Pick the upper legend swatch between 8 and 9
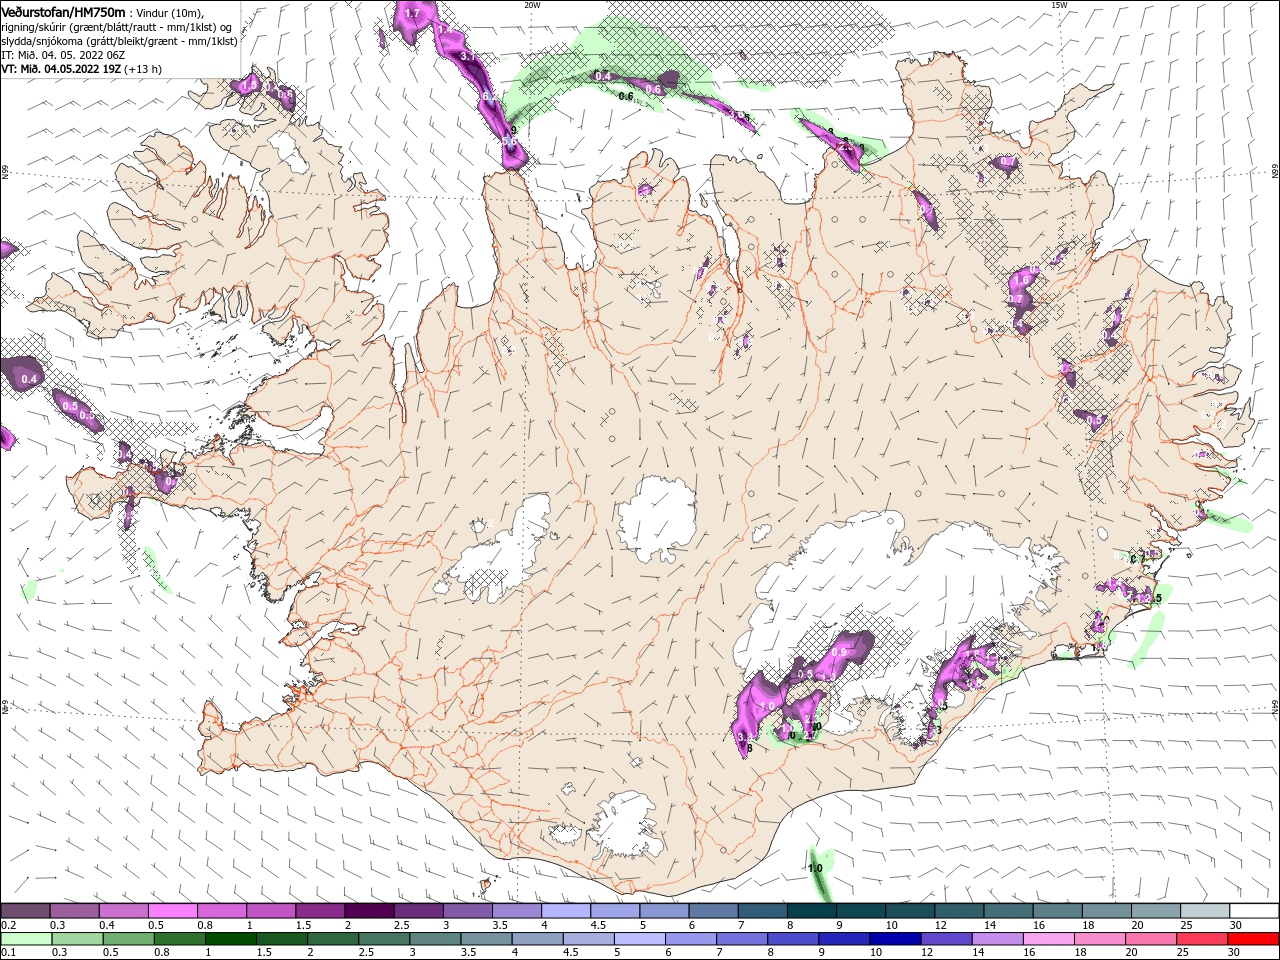Viewport: 1280px width, 960px height. (810, 911)
